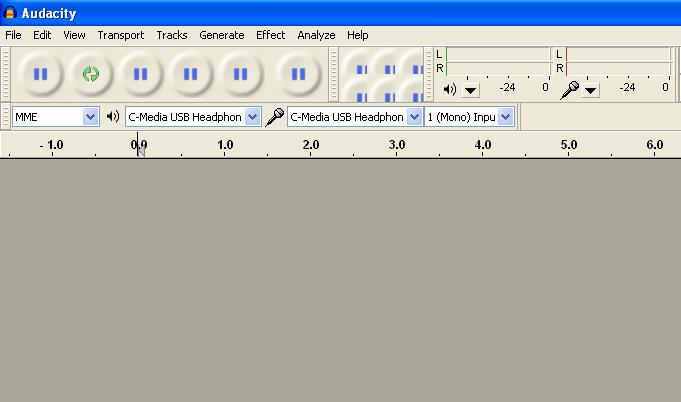Open the View menu

[74, 35]
